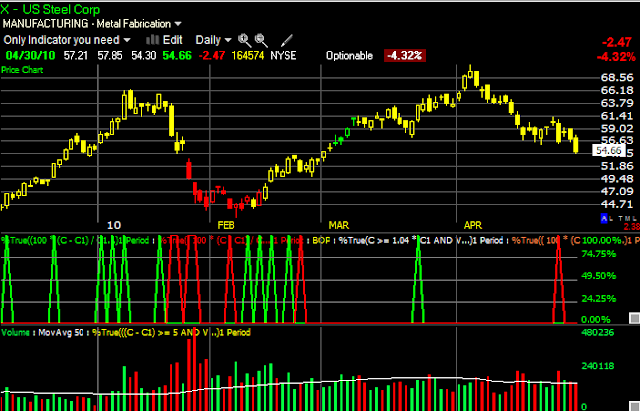Toggle the M scale button
640x411 pixels.
click(627, 219)
